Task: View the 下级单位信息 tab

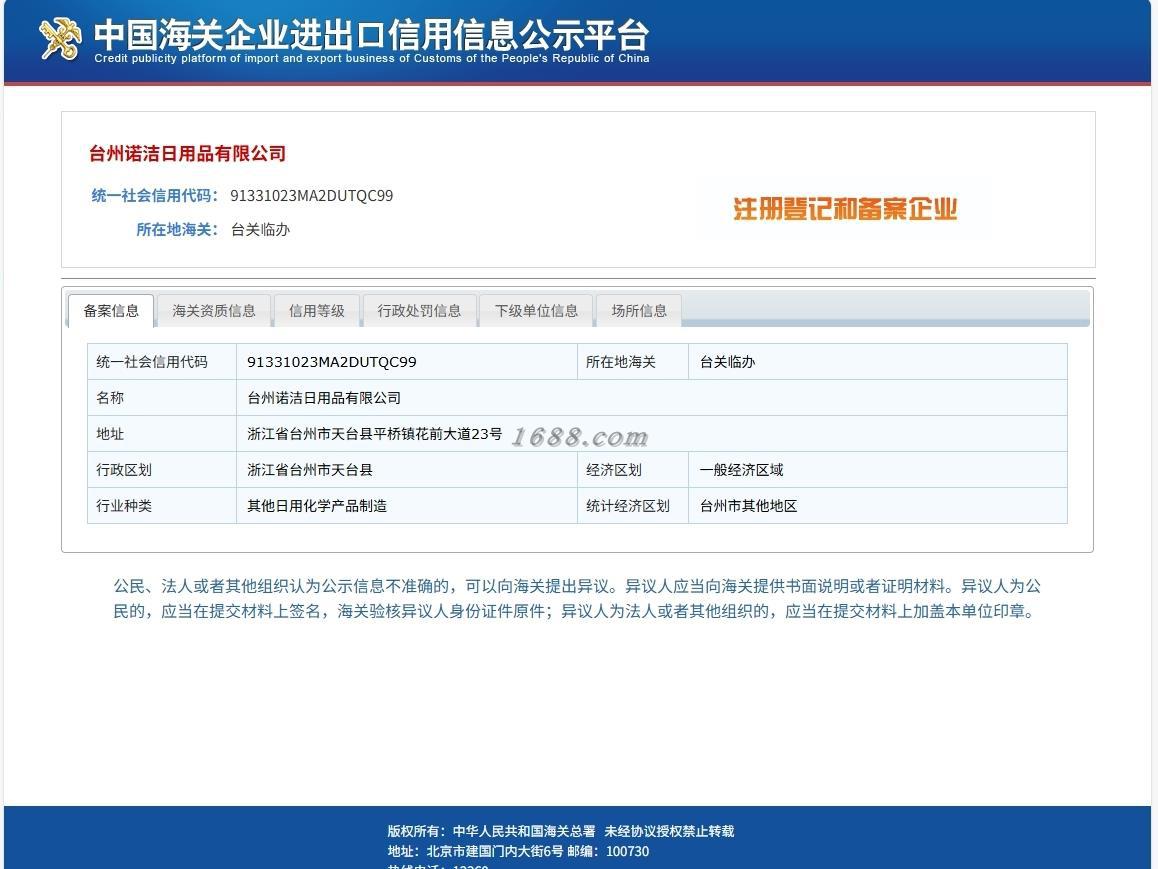Action: coord(536,311)
